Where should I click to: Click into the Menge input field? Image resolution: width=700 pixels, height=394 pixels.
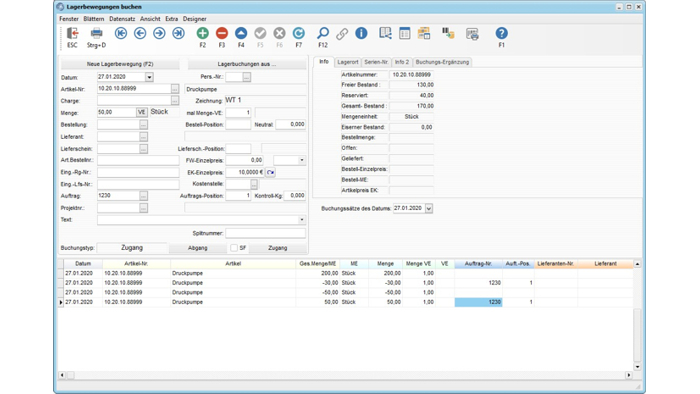117,112
